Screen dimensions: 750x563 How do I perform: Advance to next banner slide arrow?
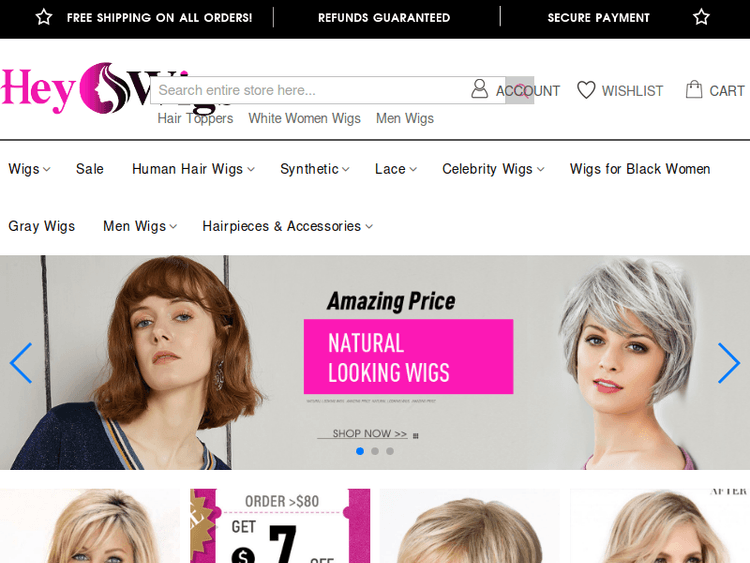728,363
